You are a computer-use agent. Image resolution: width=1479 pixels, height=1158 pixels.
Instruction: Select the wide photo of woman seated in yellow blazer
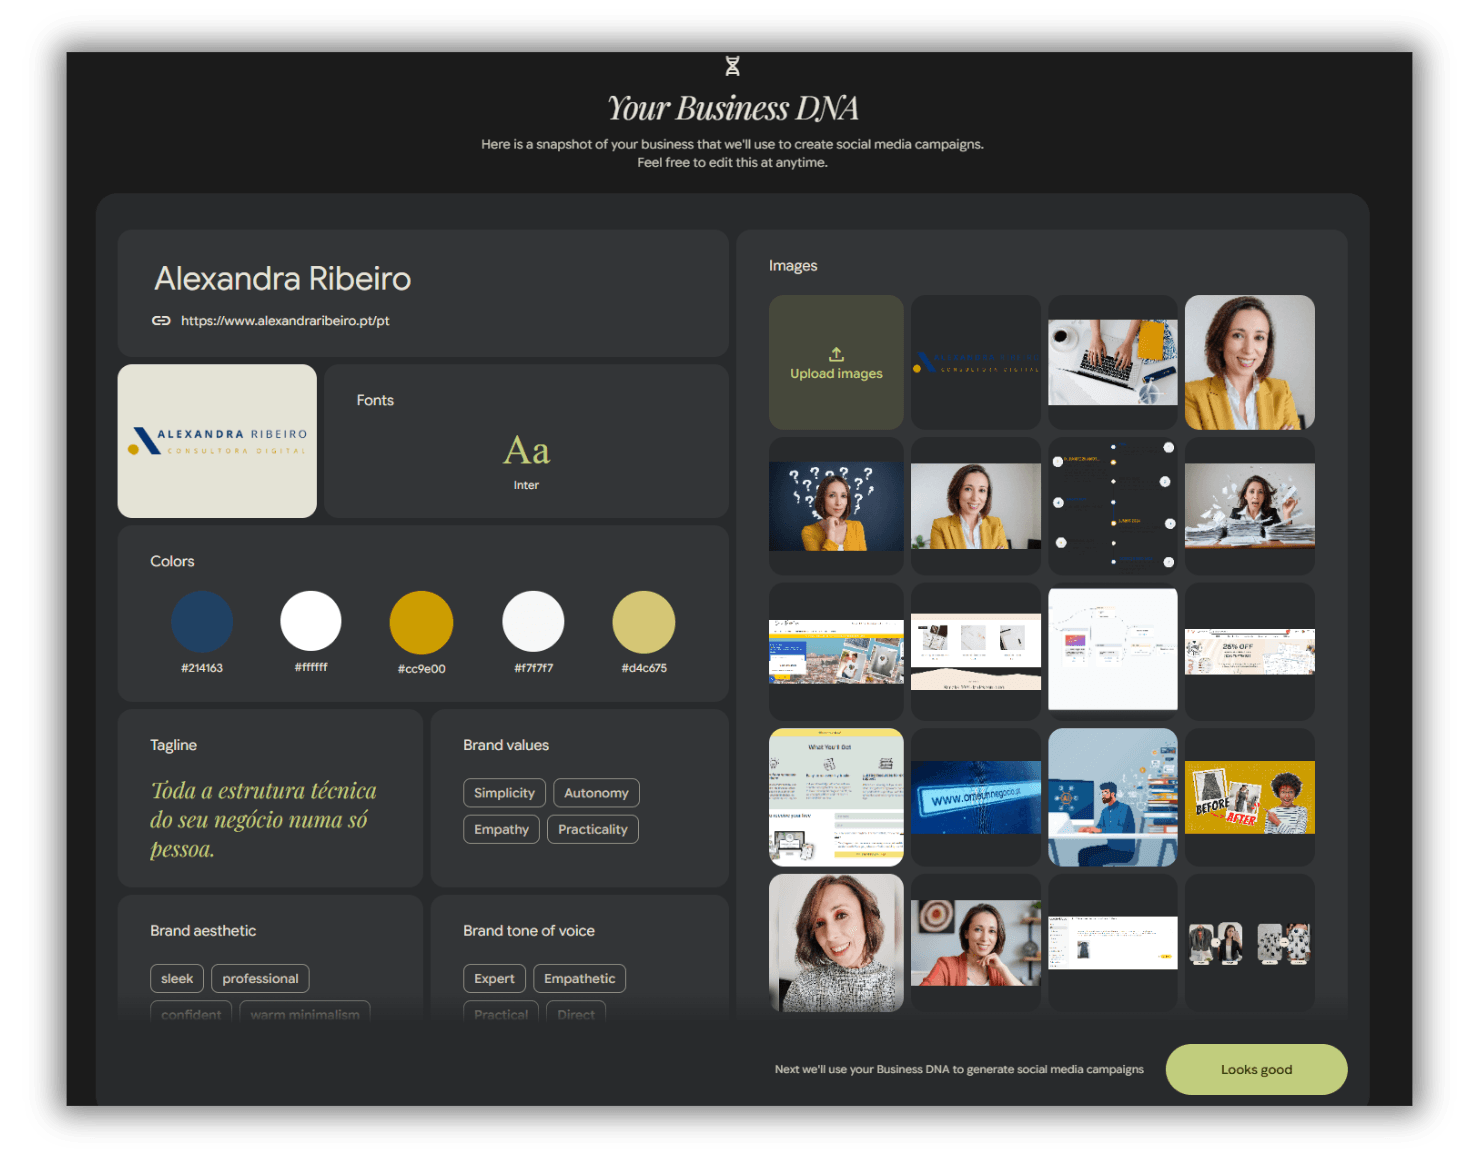click(x=975, y=506)
